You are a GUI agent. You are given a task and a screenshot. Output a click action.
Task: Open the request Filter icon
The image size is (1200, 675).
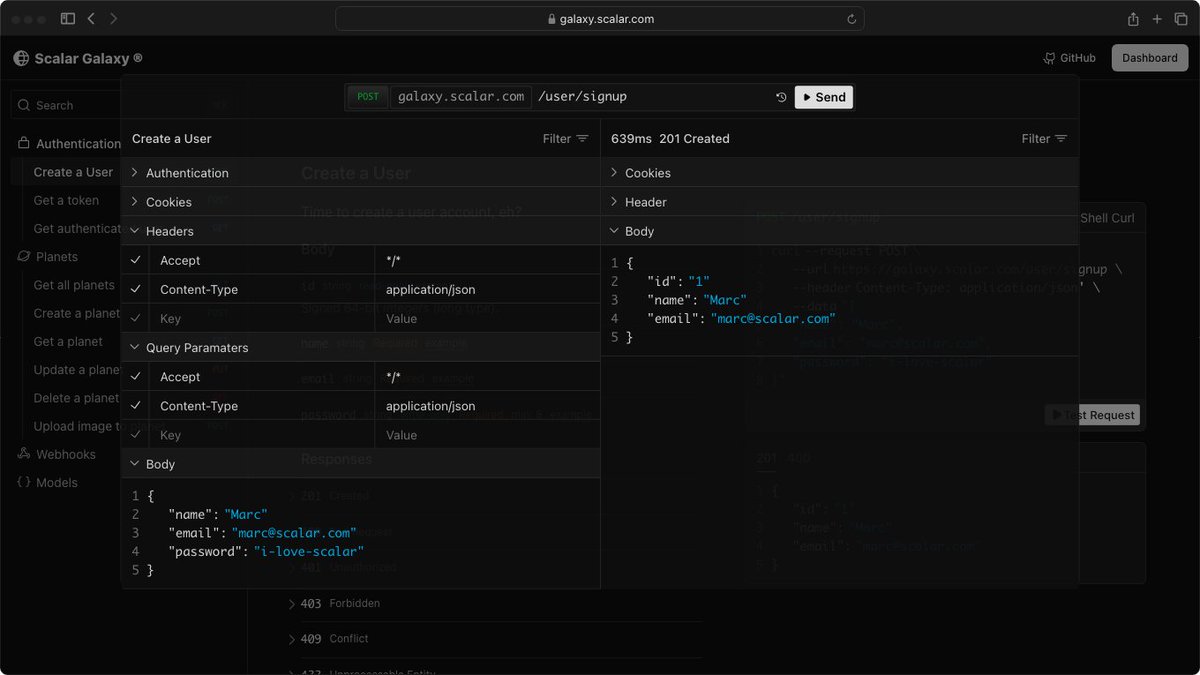pyautogui.click(x=582, y=139)
